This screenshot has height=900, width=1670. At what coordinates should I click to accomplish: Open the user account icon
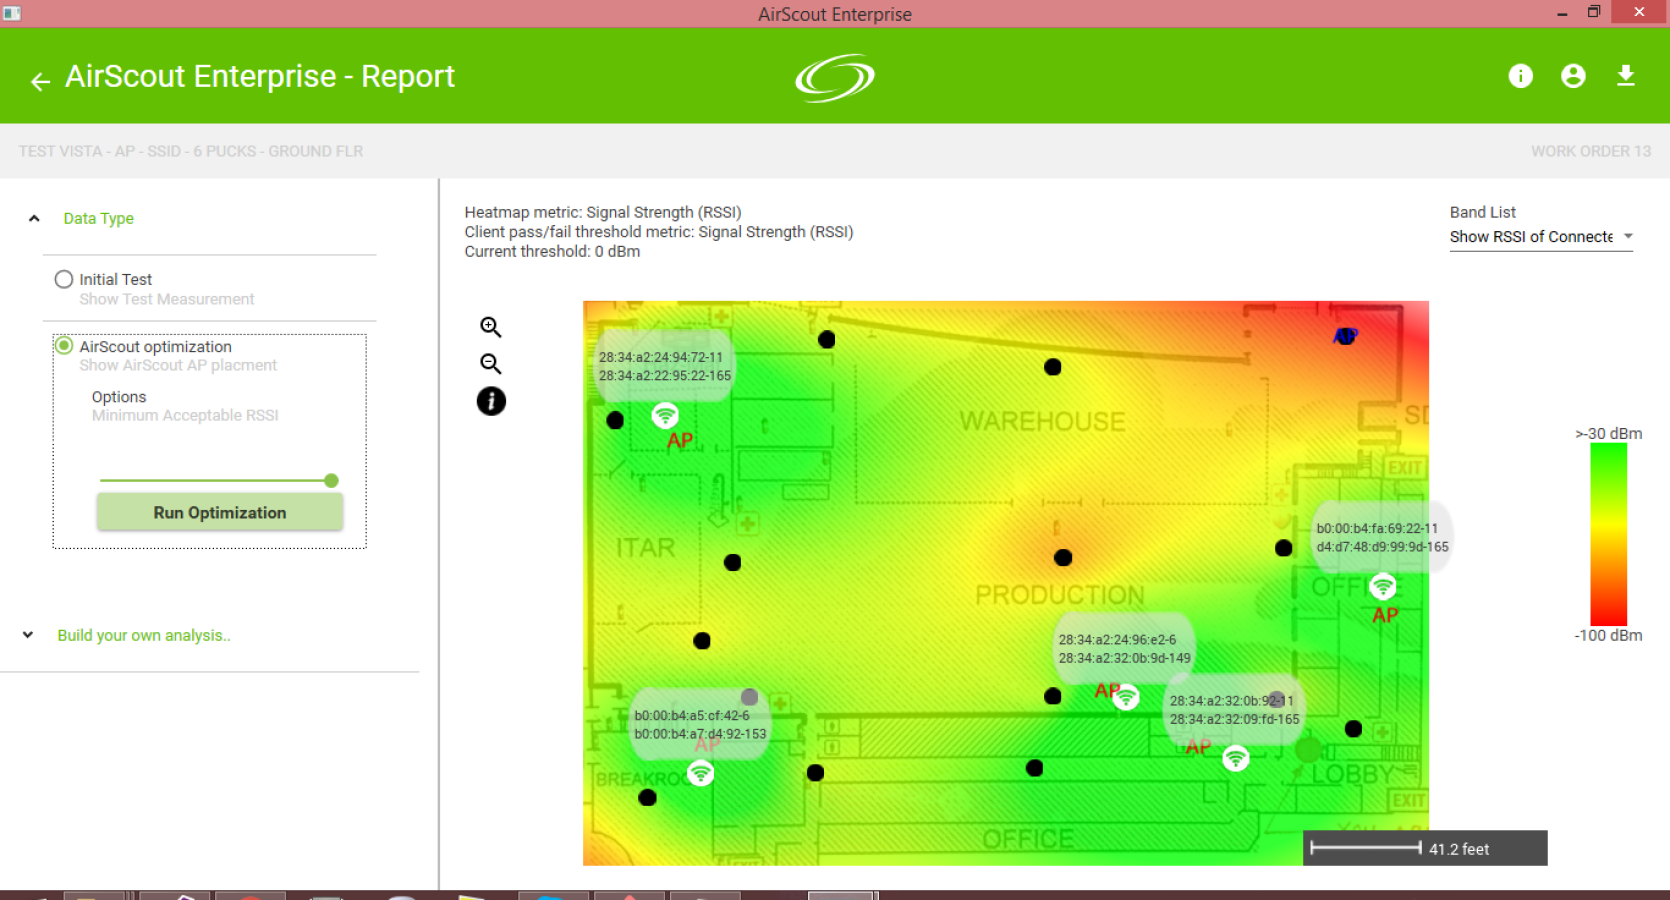[1573, 76]
